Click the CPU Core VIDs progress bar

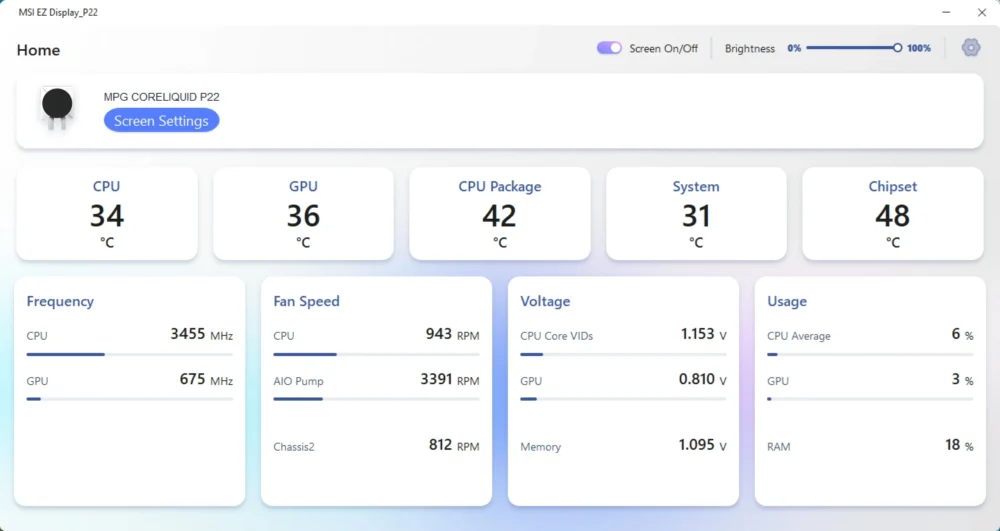[x=623, y=354]
